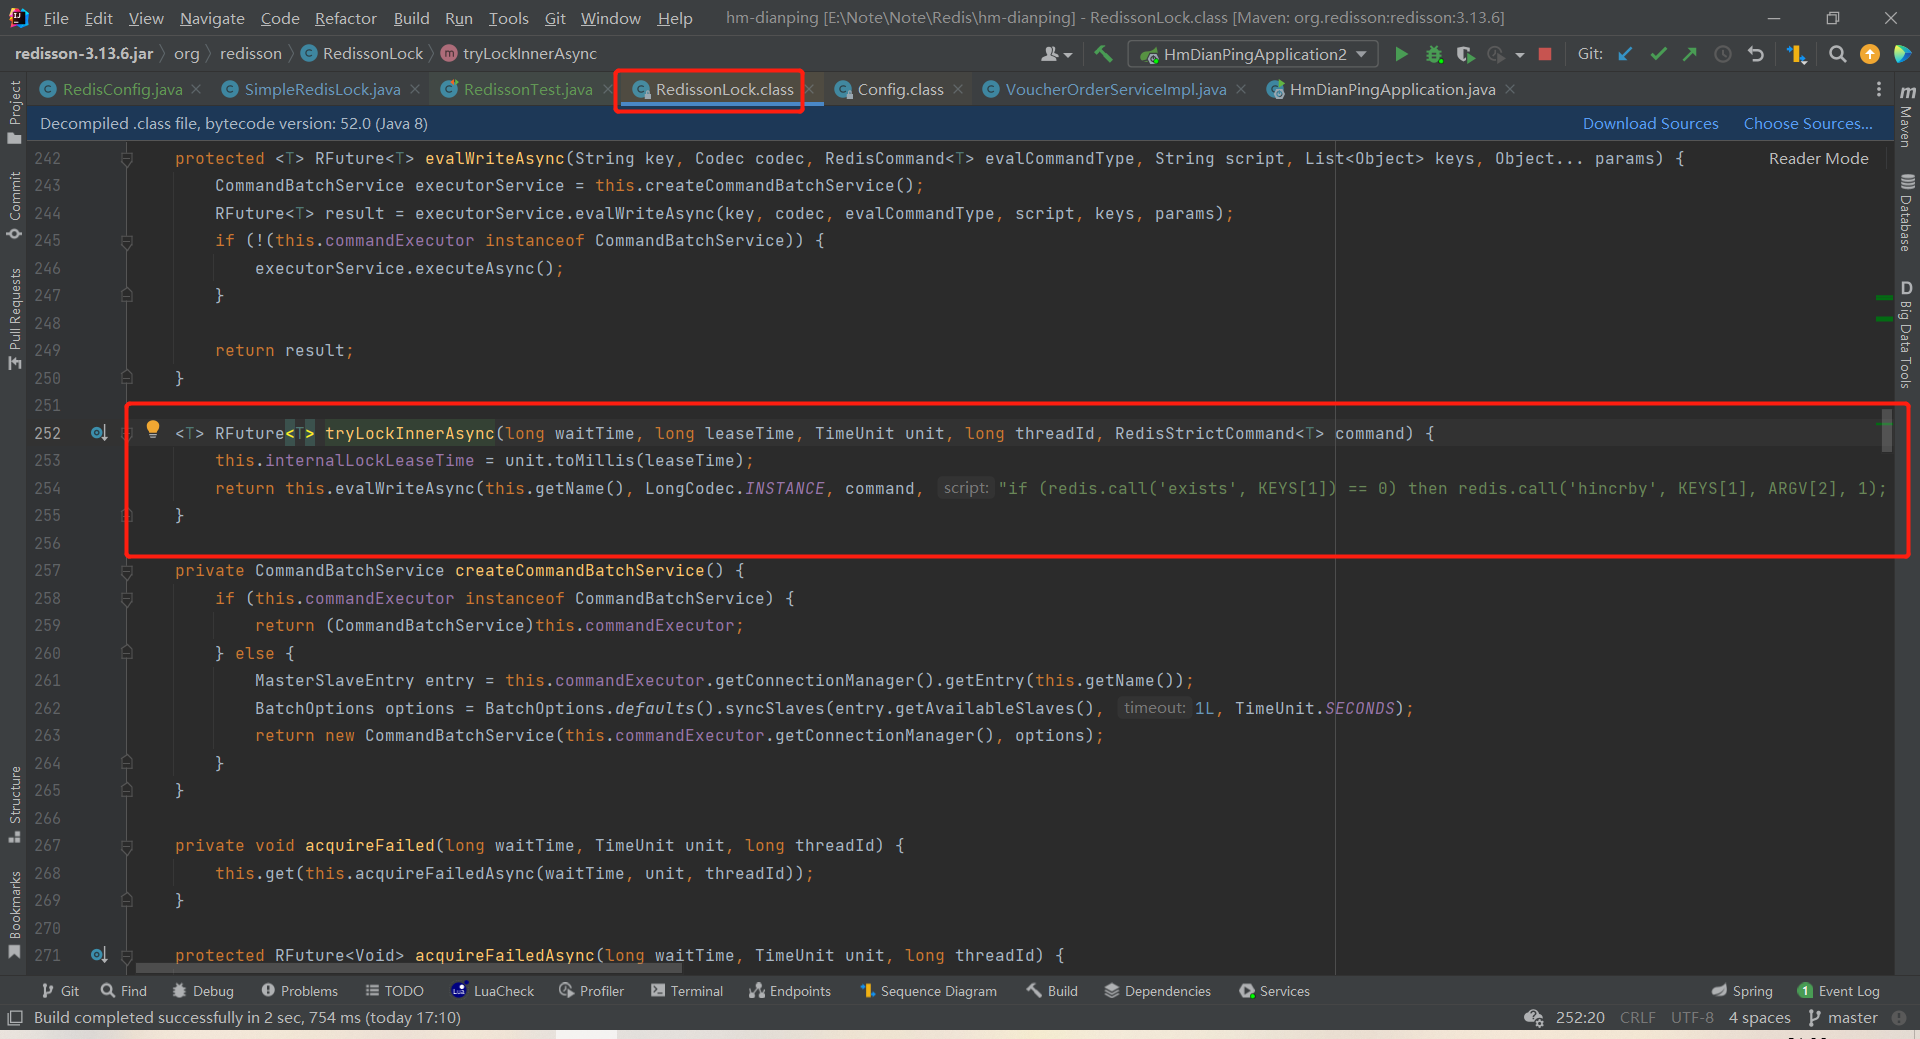
Task: Open the Navigate menu
Action: (212, 18)
